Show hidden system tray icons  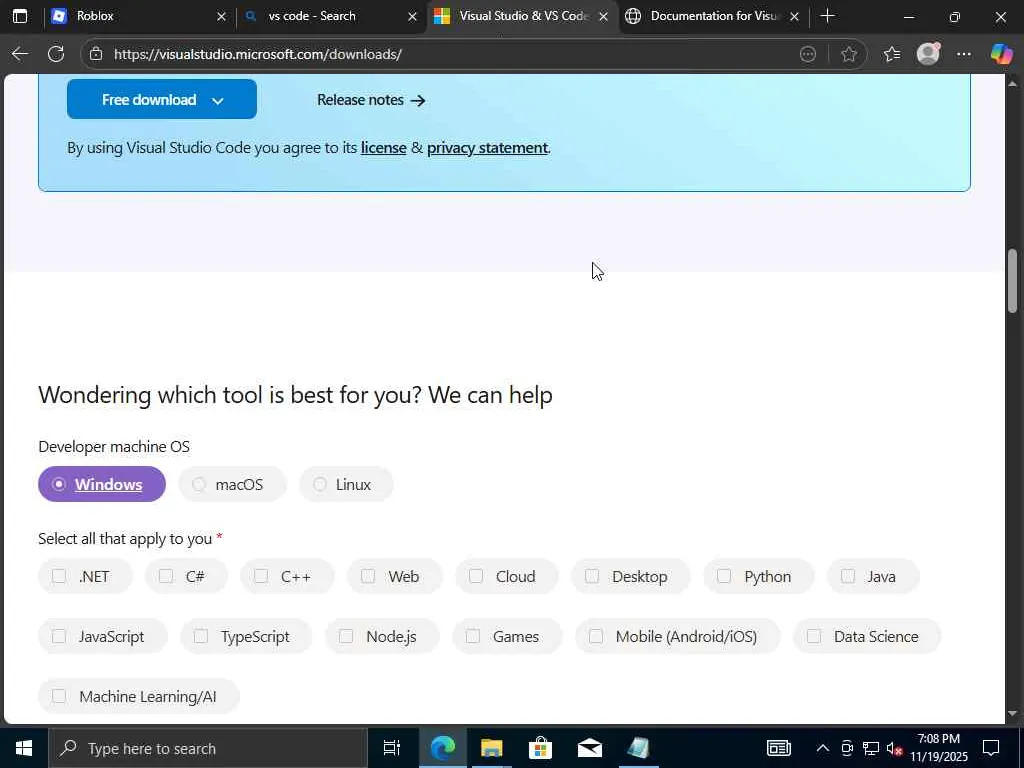click(x=823, y=748)
